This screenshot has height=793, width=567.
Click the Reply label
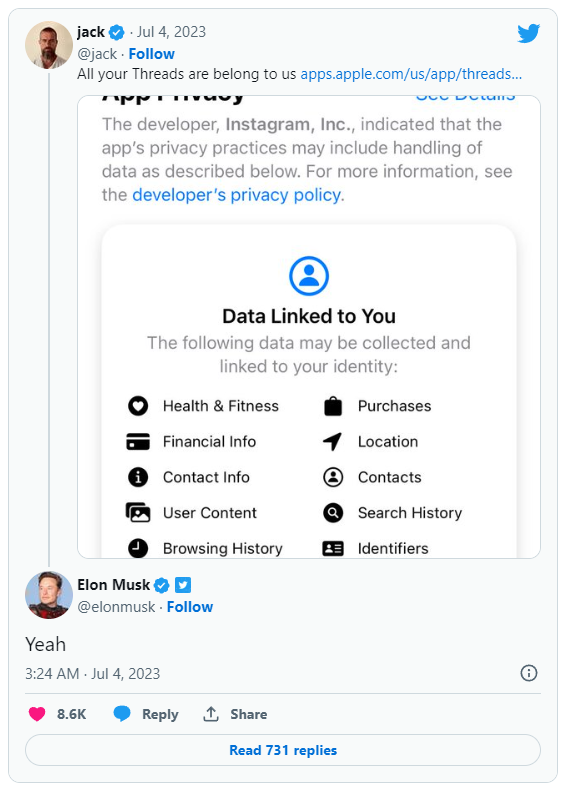coord(160,714)
